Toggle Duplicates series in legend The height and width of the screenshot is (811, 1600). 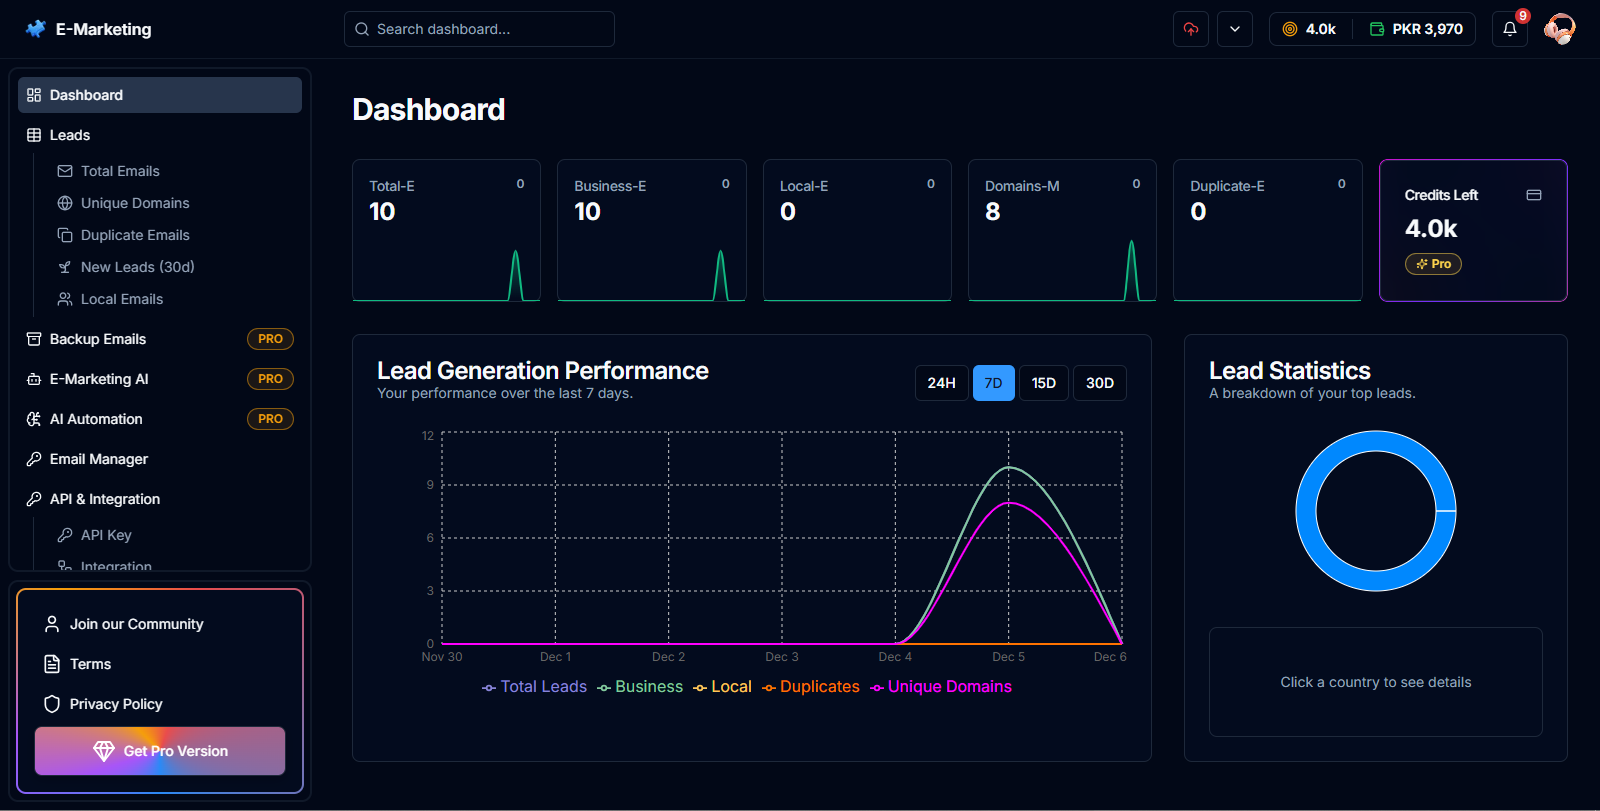click(811, 687)
